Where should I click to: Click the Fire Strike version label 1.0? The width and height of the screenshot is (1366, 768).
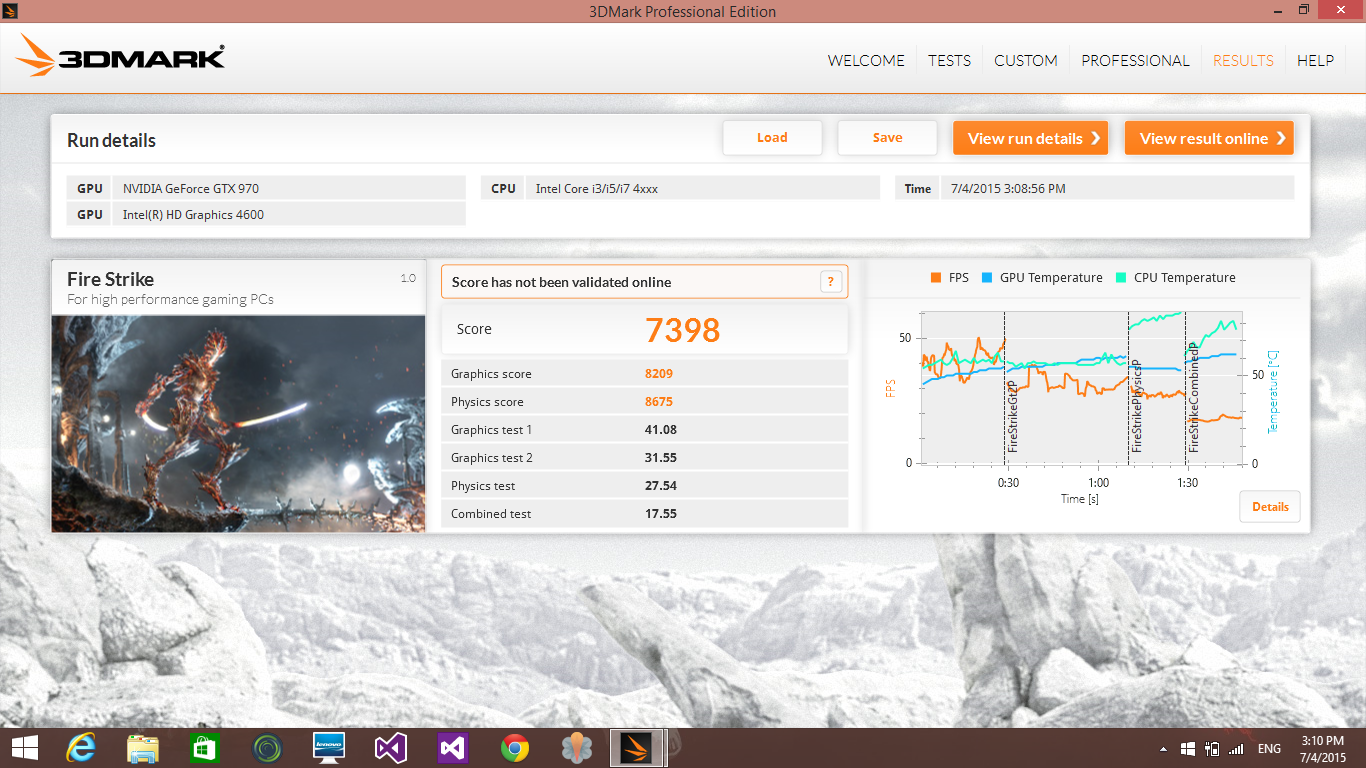pyautogui.click(x=408, y=278)
